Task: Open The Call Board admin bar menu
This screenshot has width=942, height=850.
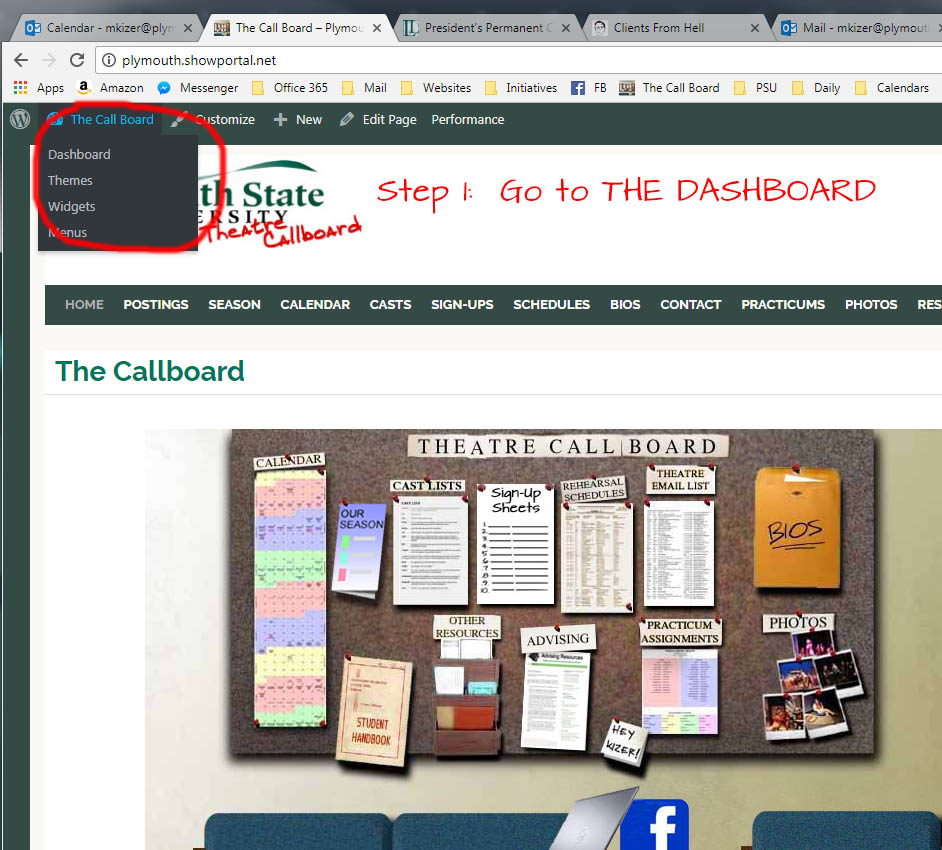Action: (x=101, y=120)
